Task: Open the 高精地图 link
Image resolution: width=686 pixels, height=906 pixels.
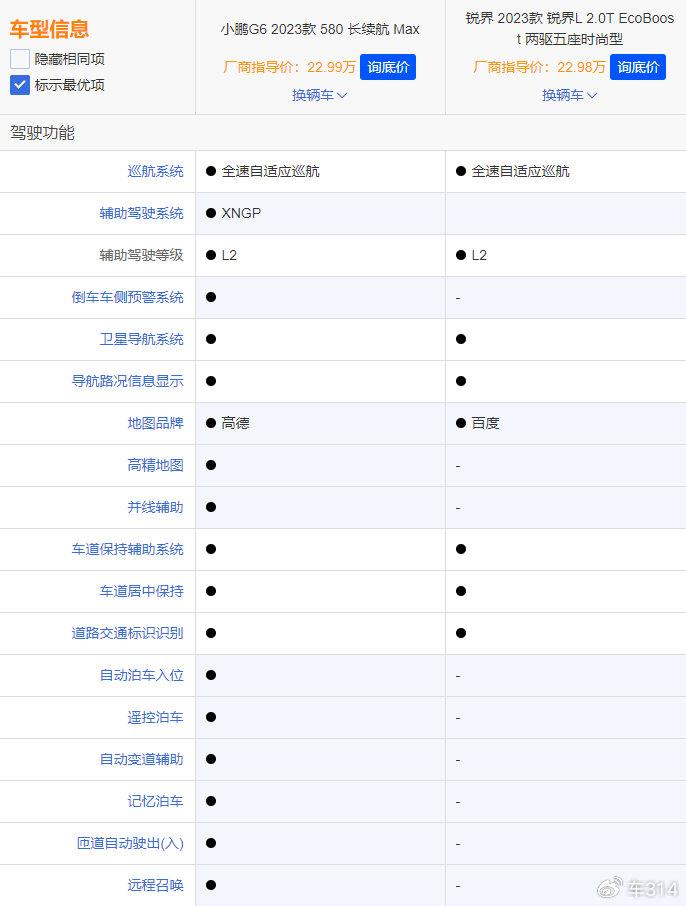Action: pyautogui.click(x=155, y=465)
